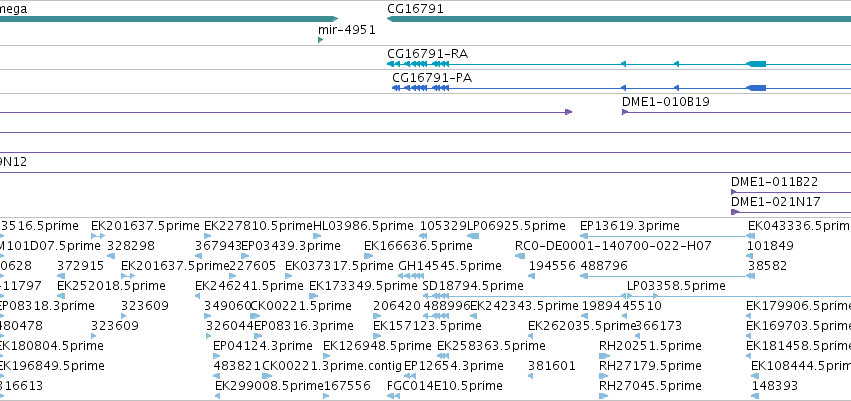The height and width of the screenshot is (401, 851).
Task: Open EST RH20251.5prime
Action: 650,346
